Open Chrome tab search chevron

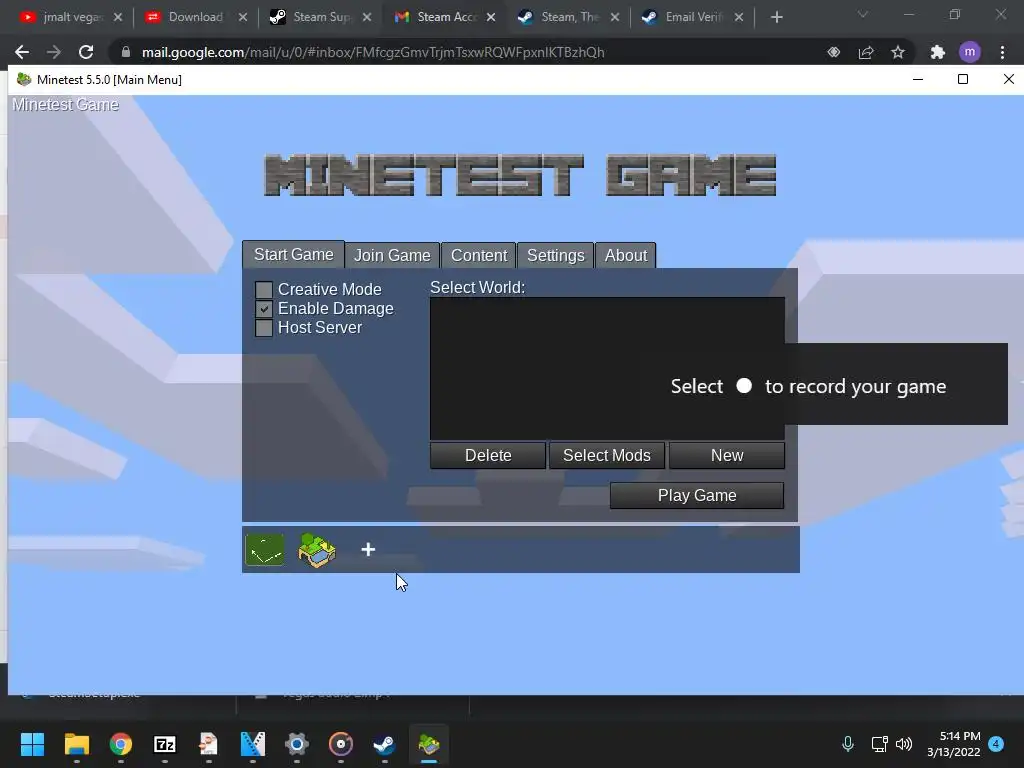(x=863, y=14)
